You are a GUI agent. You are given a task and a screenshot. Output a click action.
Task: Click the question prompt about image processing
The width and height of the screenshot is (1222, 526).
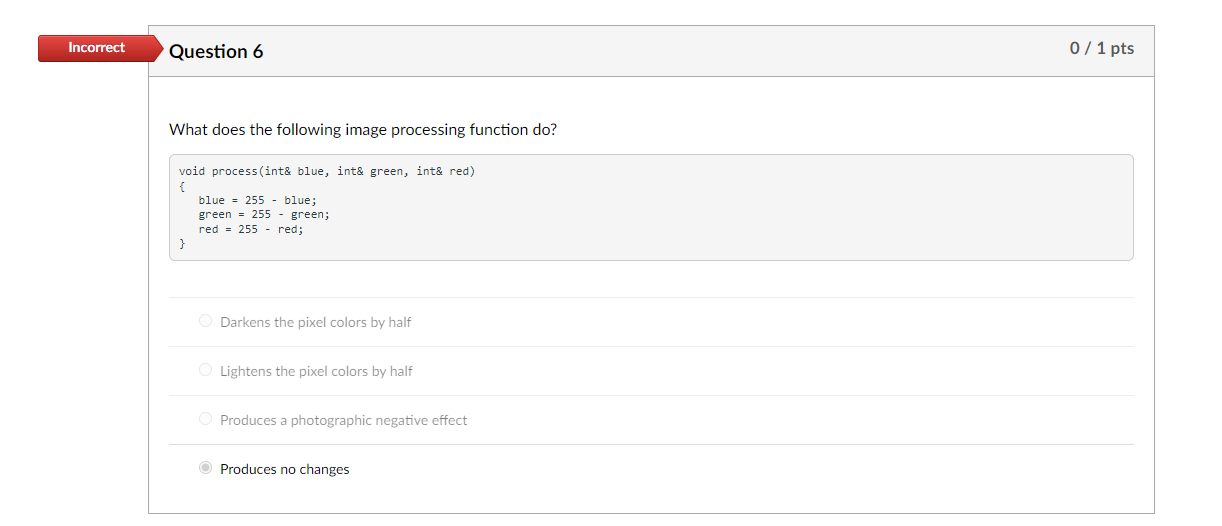pos(362,130)
